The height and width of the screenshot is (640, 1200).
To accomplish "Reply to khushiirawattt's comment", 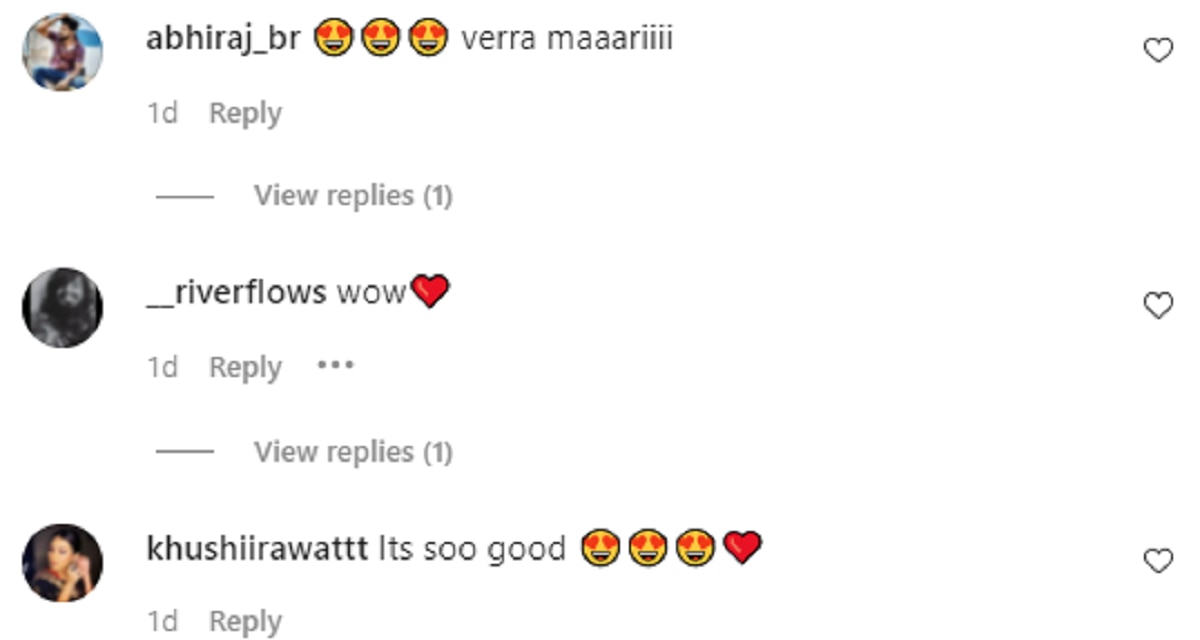I will [245, 622].
